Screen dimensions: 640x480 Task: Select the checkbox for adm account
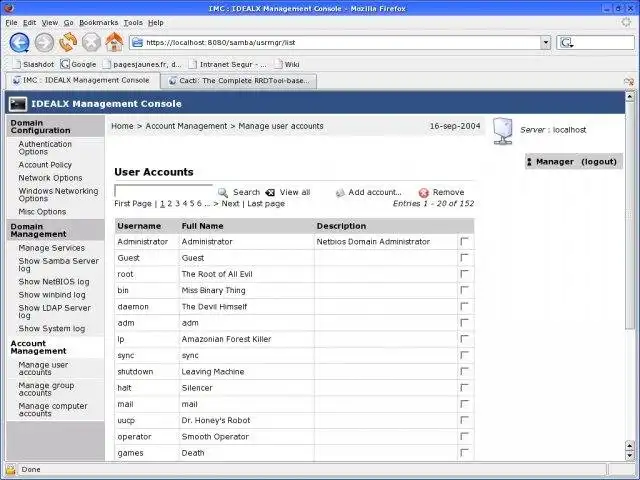point(464,322)
